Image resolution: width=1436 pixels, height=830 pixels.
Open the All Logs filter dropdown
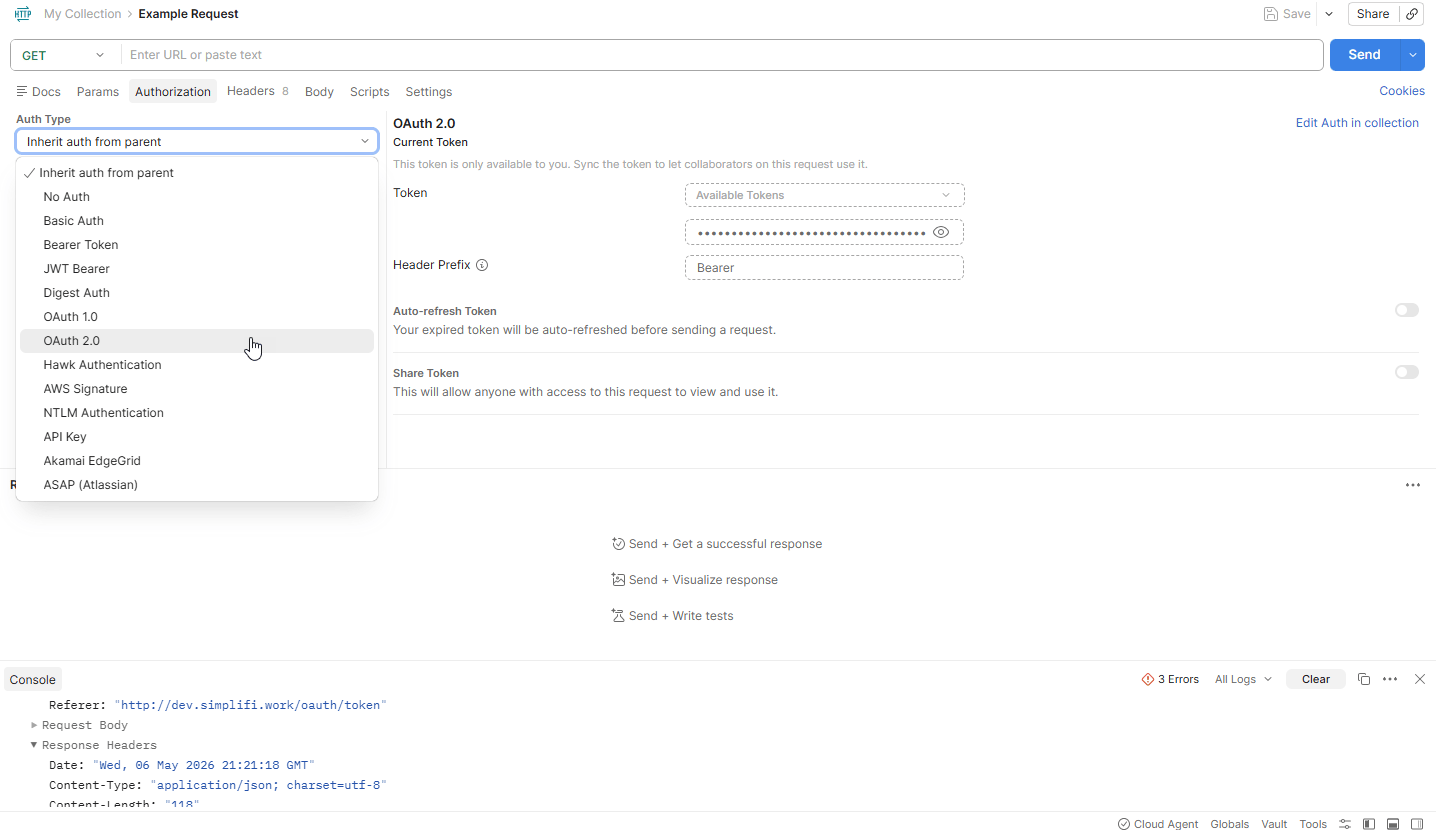click(x=1243, y=679)
